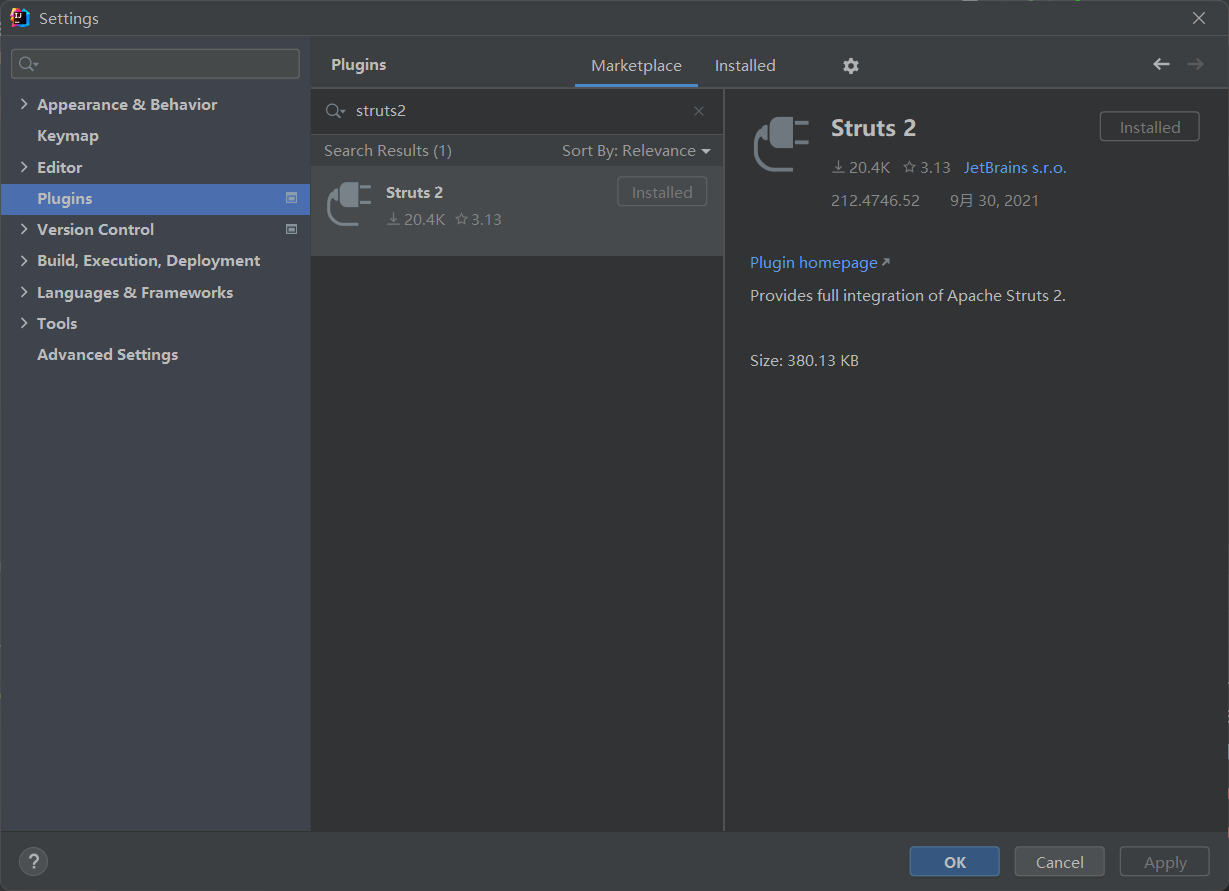Click the settings search input field

click(x=155, y=64)
